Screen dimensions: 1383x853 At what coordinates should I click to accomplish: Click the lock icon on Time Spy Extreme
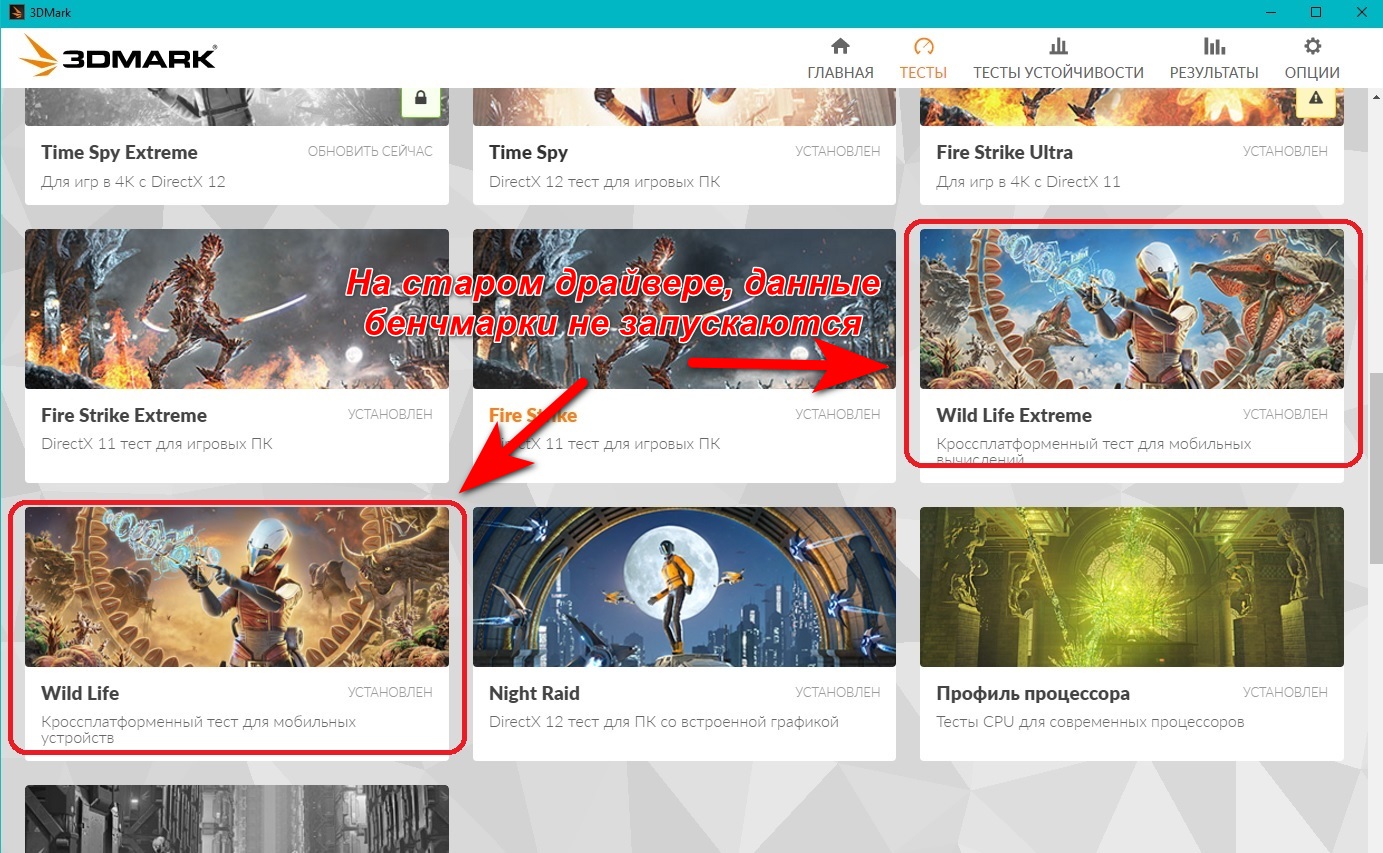pyautogui.click(x=421, y=98)
